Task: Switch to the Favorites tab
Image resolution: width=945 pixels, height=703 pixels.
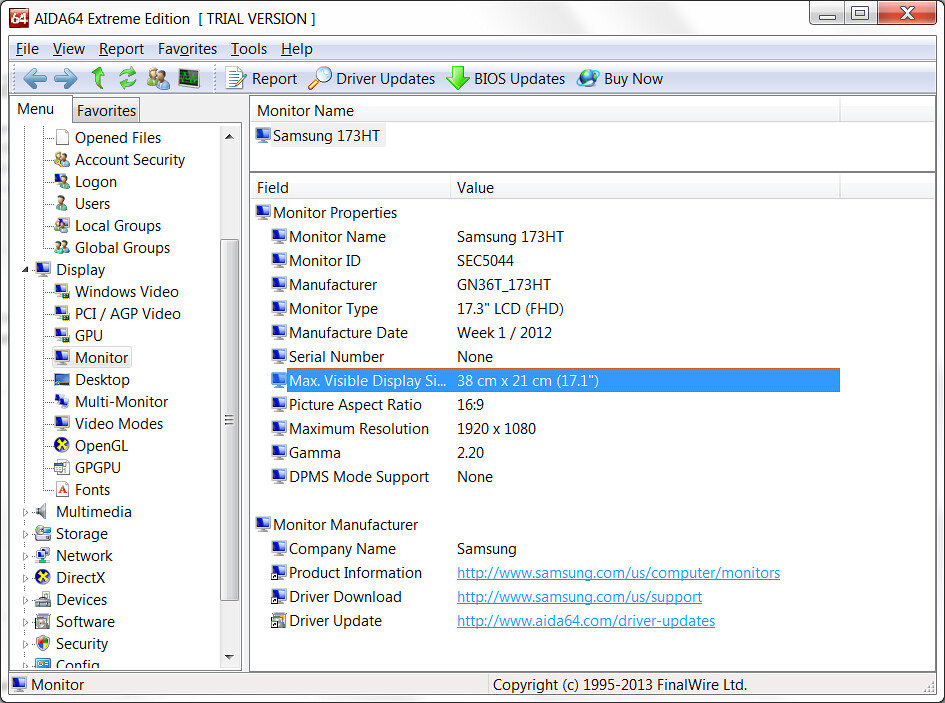Action: 106,111
